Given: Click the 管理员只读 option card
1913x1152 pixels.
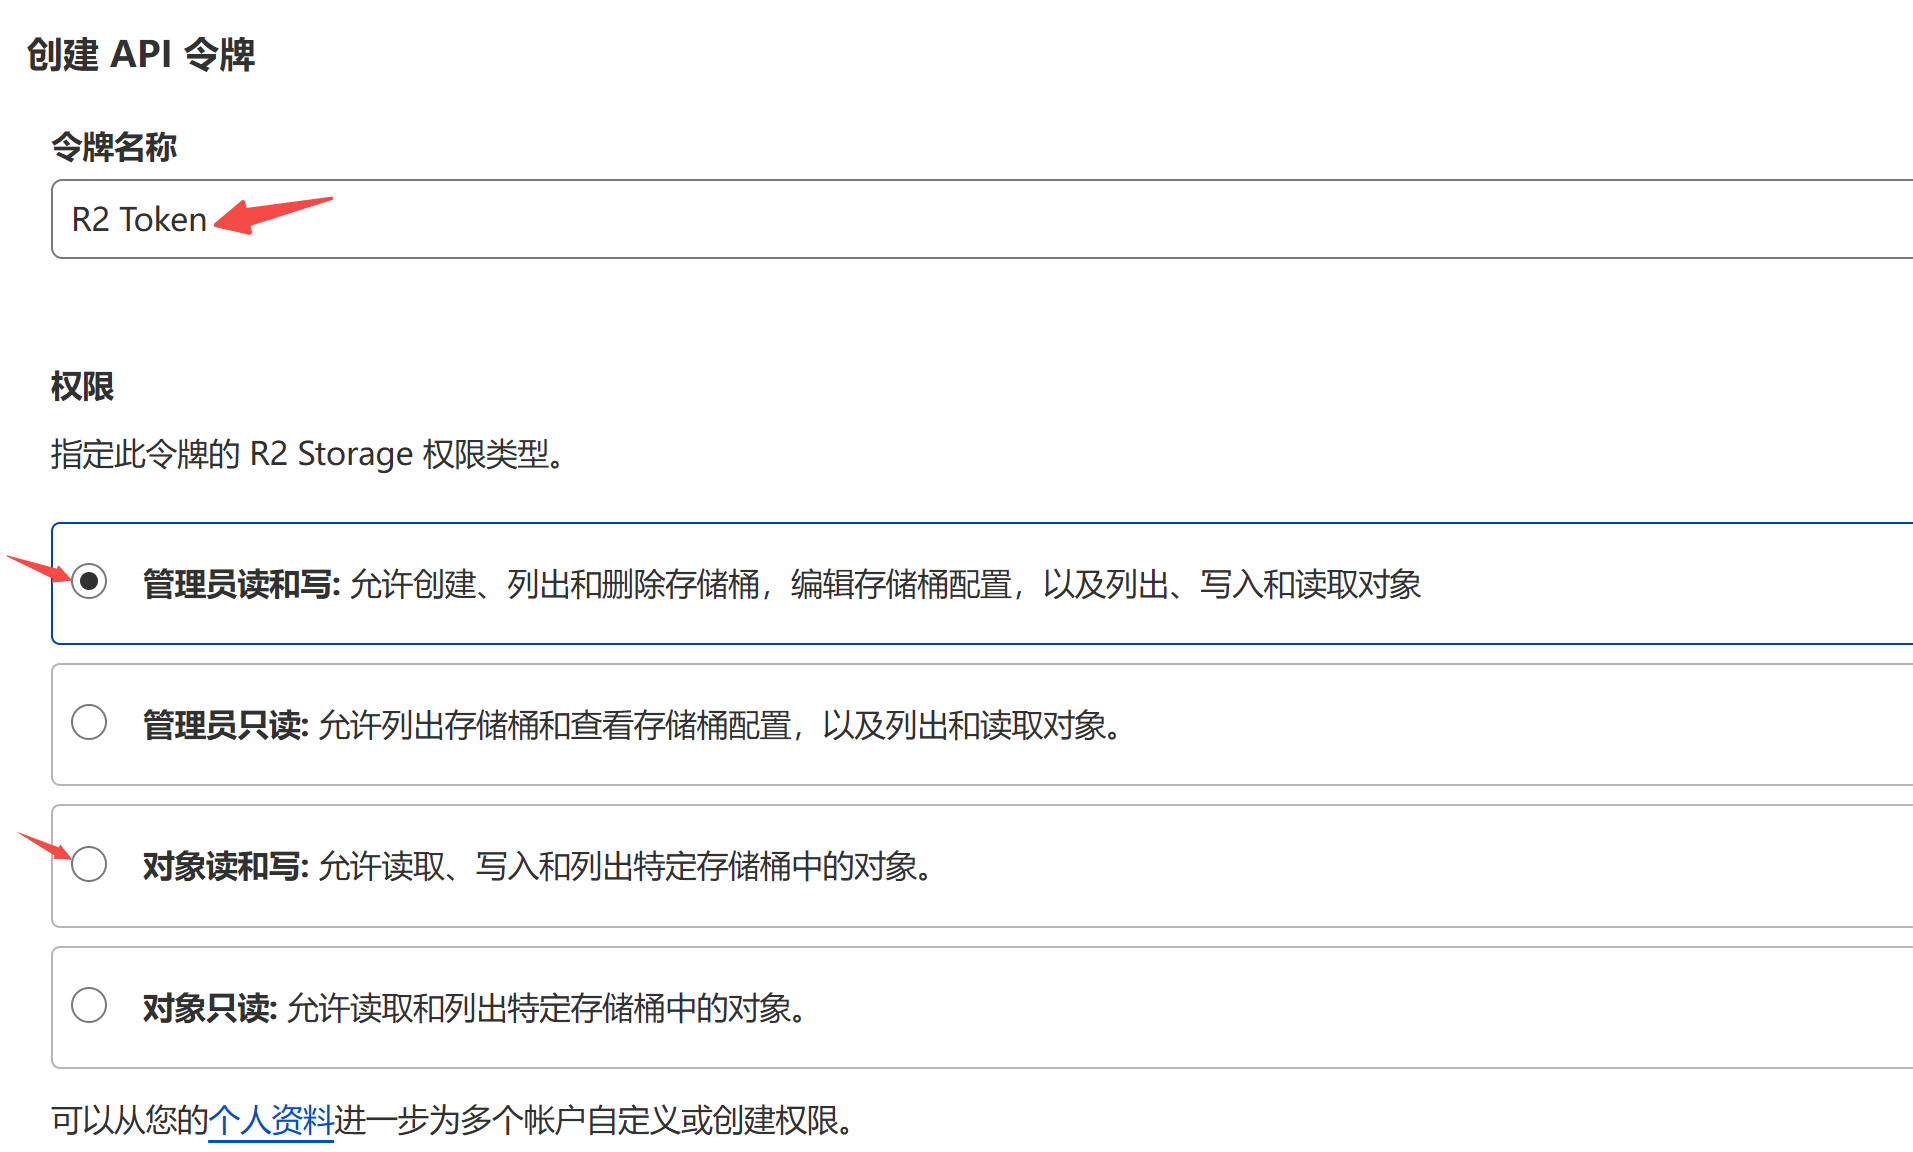Looking at the screenshot, I should [x=982, y=725].
